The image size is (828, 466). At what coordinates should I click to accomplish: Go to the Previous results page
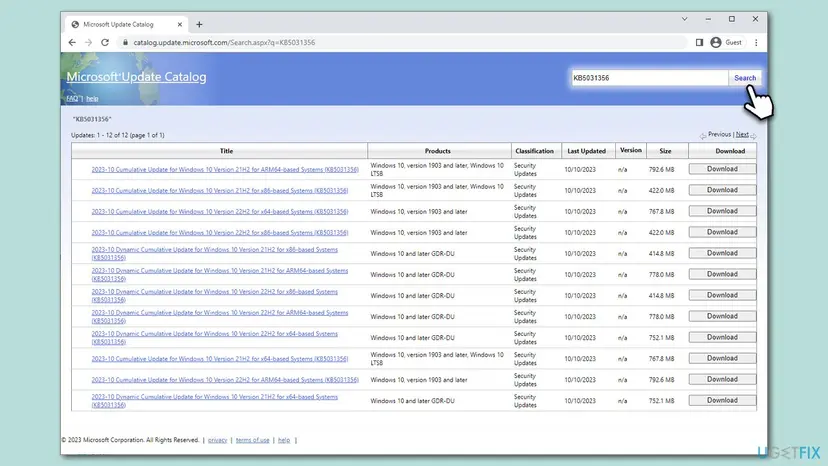719,134
